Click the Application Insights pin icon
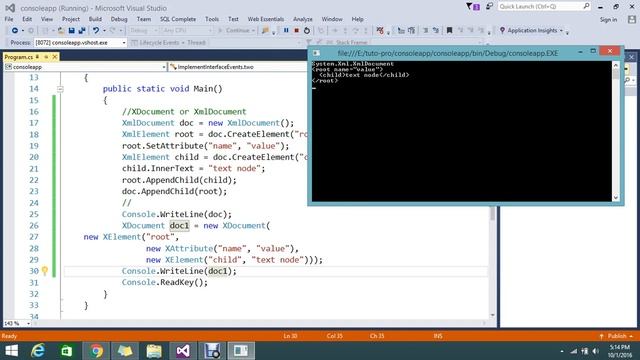The height and width of the screenshot is (360, 640). (x=502, y=31)
